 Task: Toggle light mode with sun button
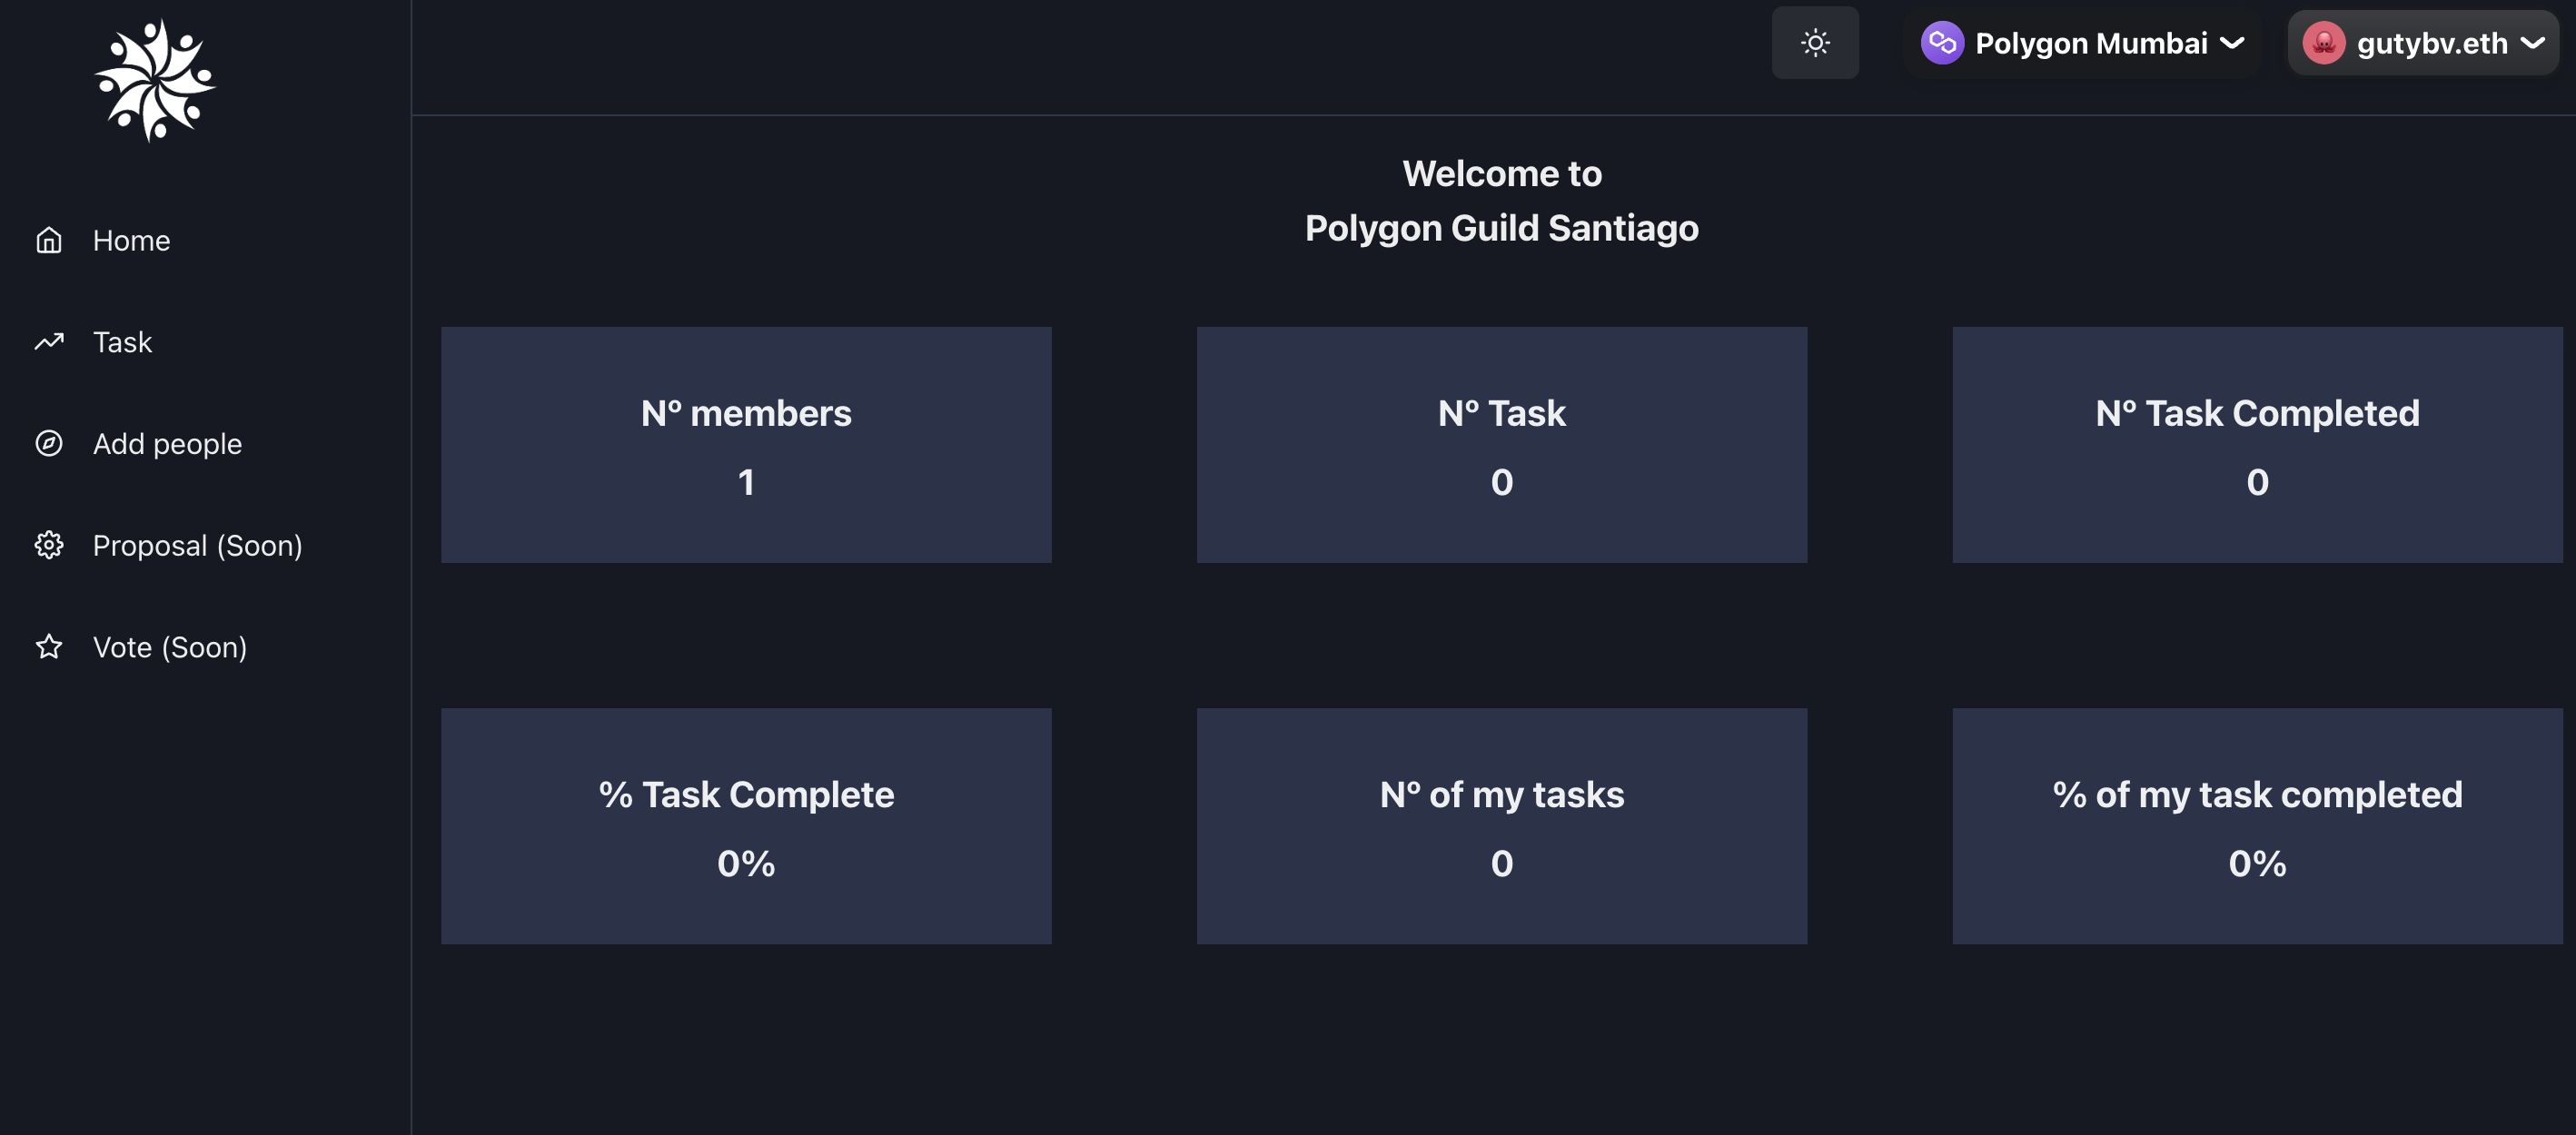(1815, 43)
